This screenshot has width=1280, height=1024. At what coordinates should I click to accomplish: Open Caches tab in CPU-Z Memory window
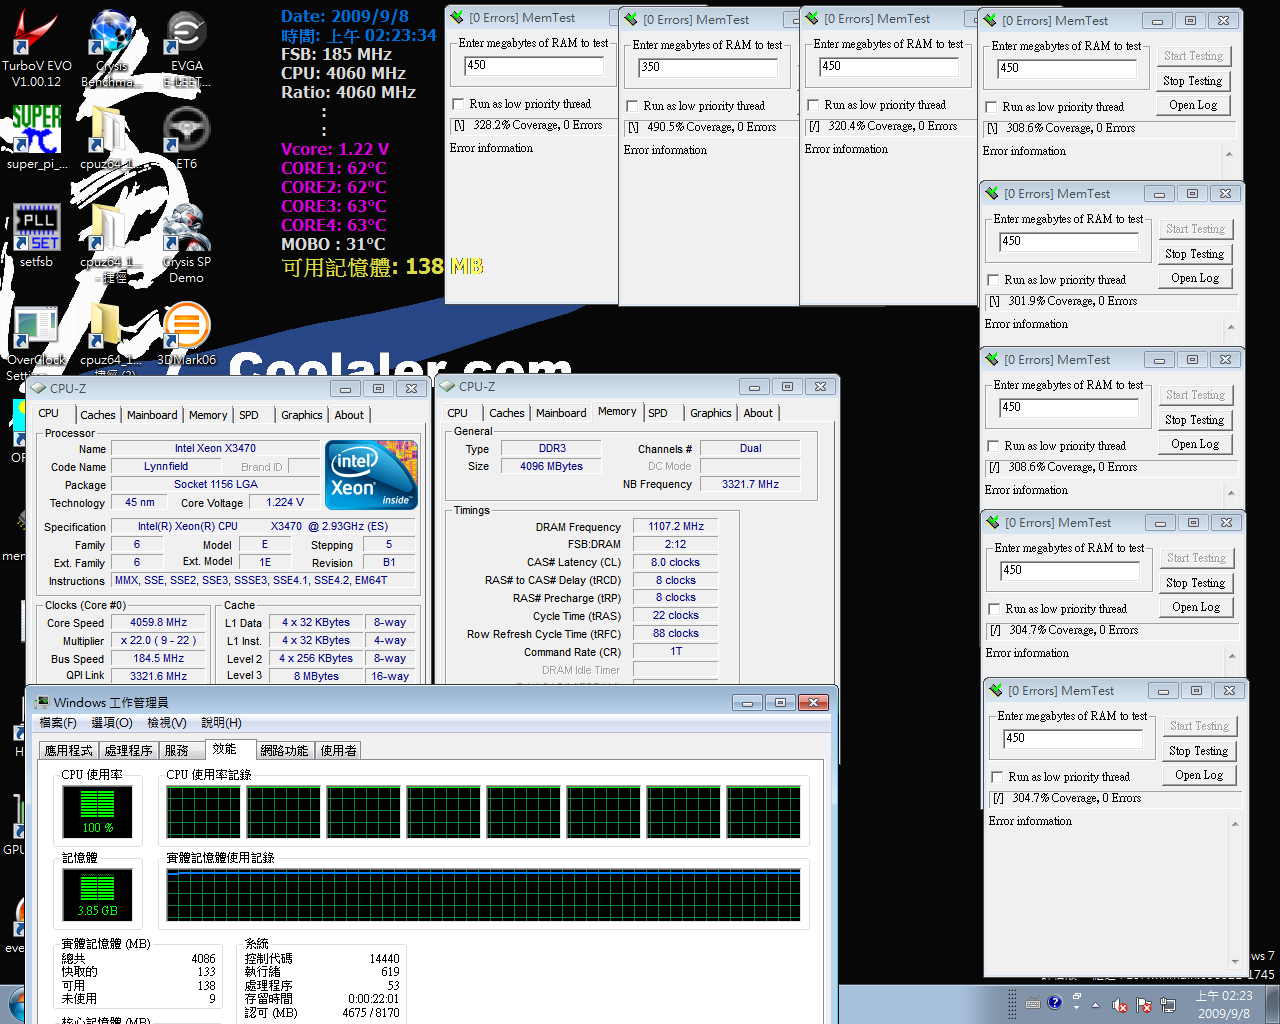click(506, 413)
